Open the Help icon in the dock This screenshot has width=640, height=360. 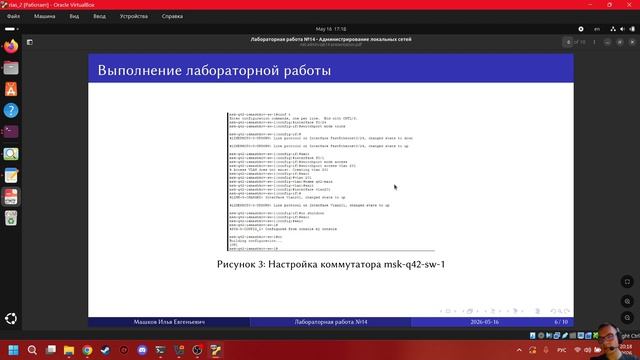pyautogui.click(x=11, y=110)
